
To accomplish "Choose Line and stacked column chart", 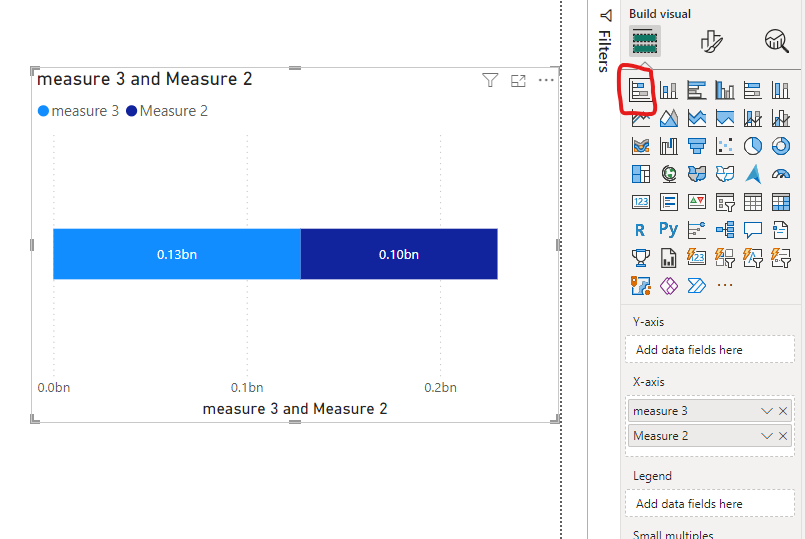I will coord(753,119).
